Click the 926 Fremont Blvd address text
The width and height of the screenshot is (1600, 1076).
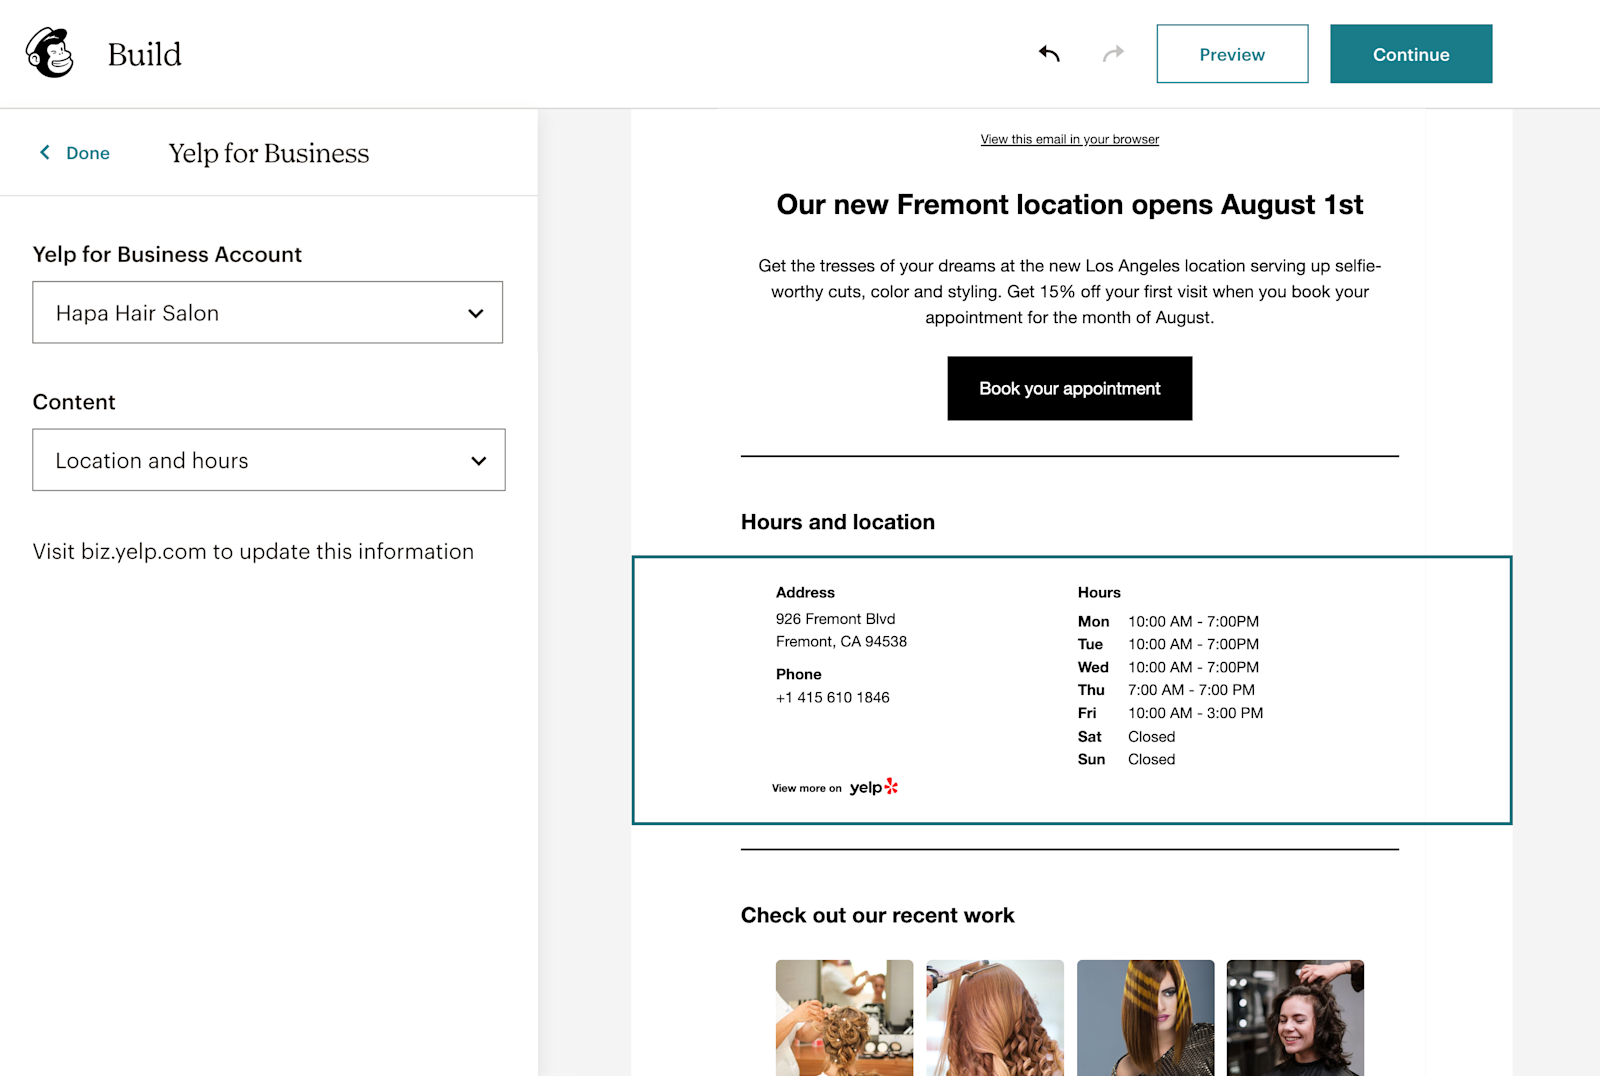tap(835, 619)
